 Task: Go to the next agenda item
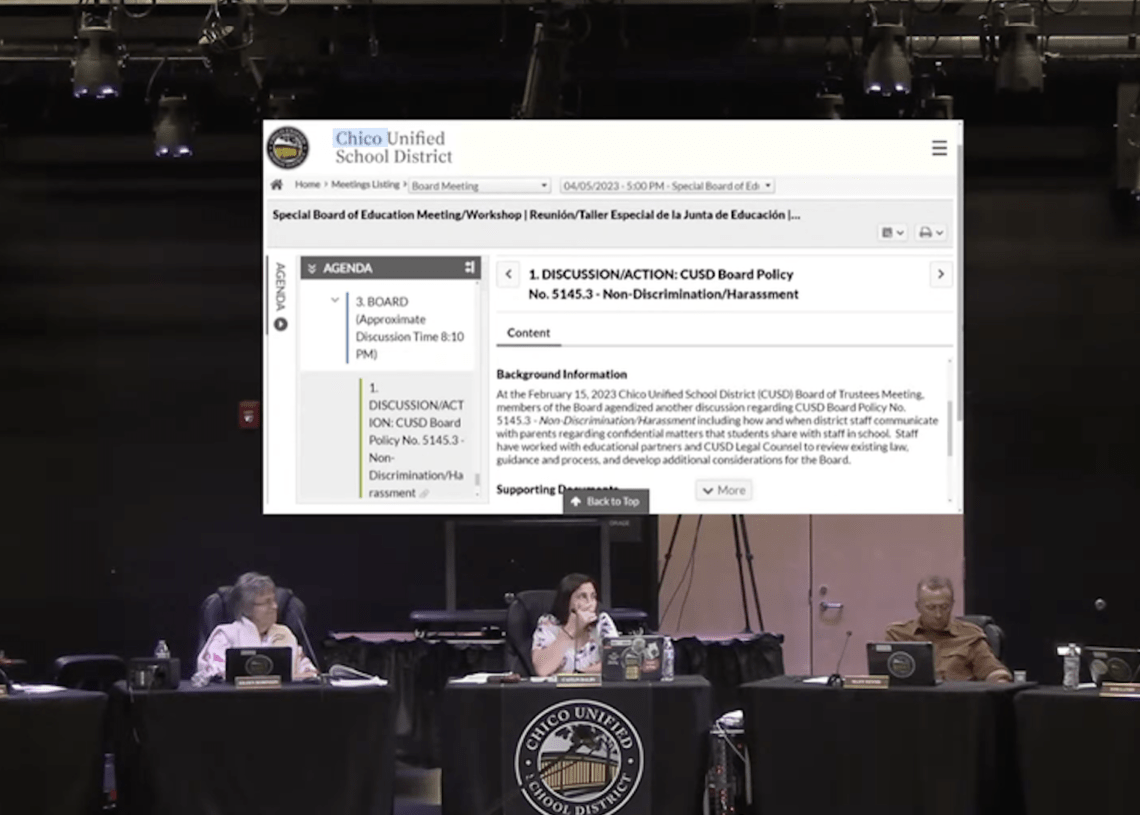(941, 274)
